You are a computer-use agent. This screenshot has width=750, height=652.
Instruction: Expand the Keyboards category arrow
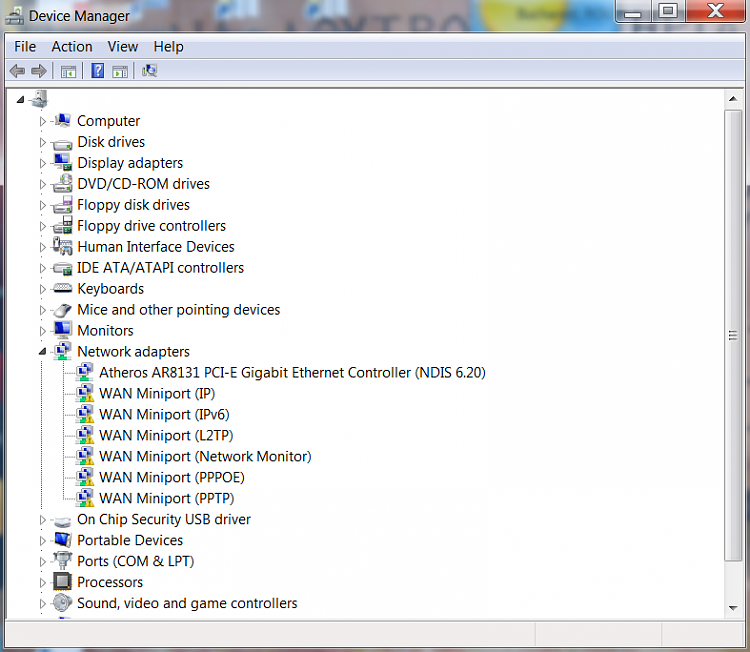click(42, 289)
